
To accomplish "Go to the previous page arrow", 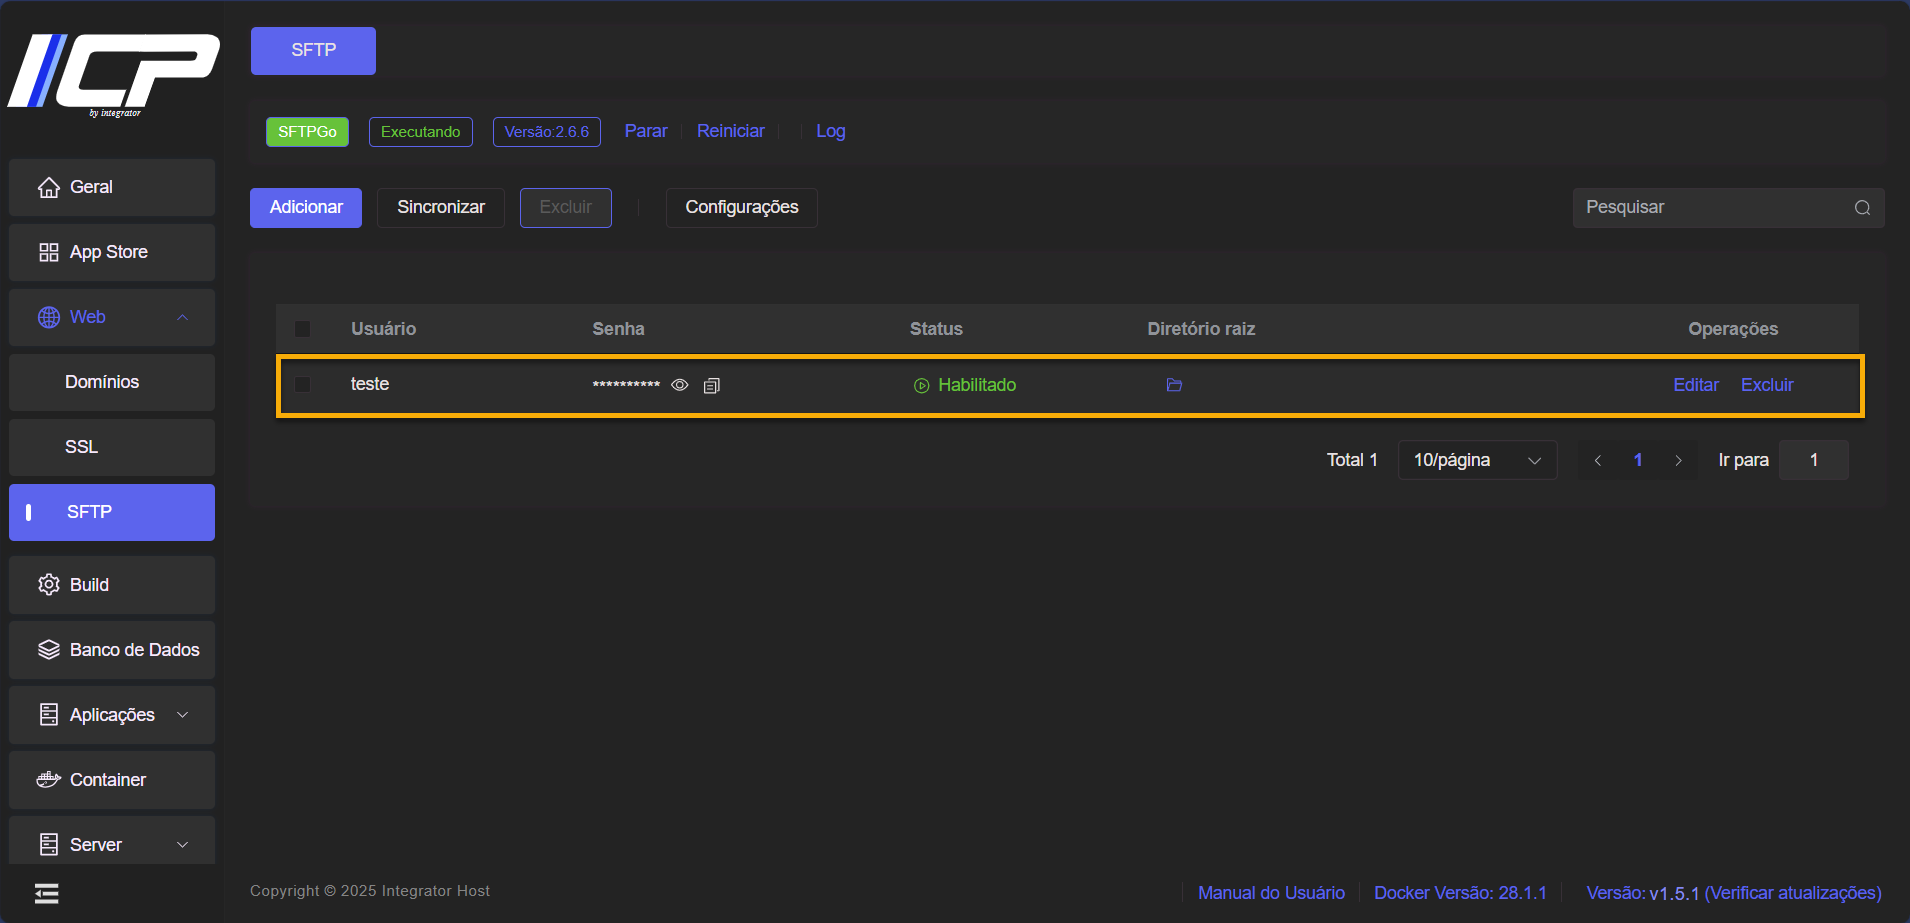I will pos(1598,460).
